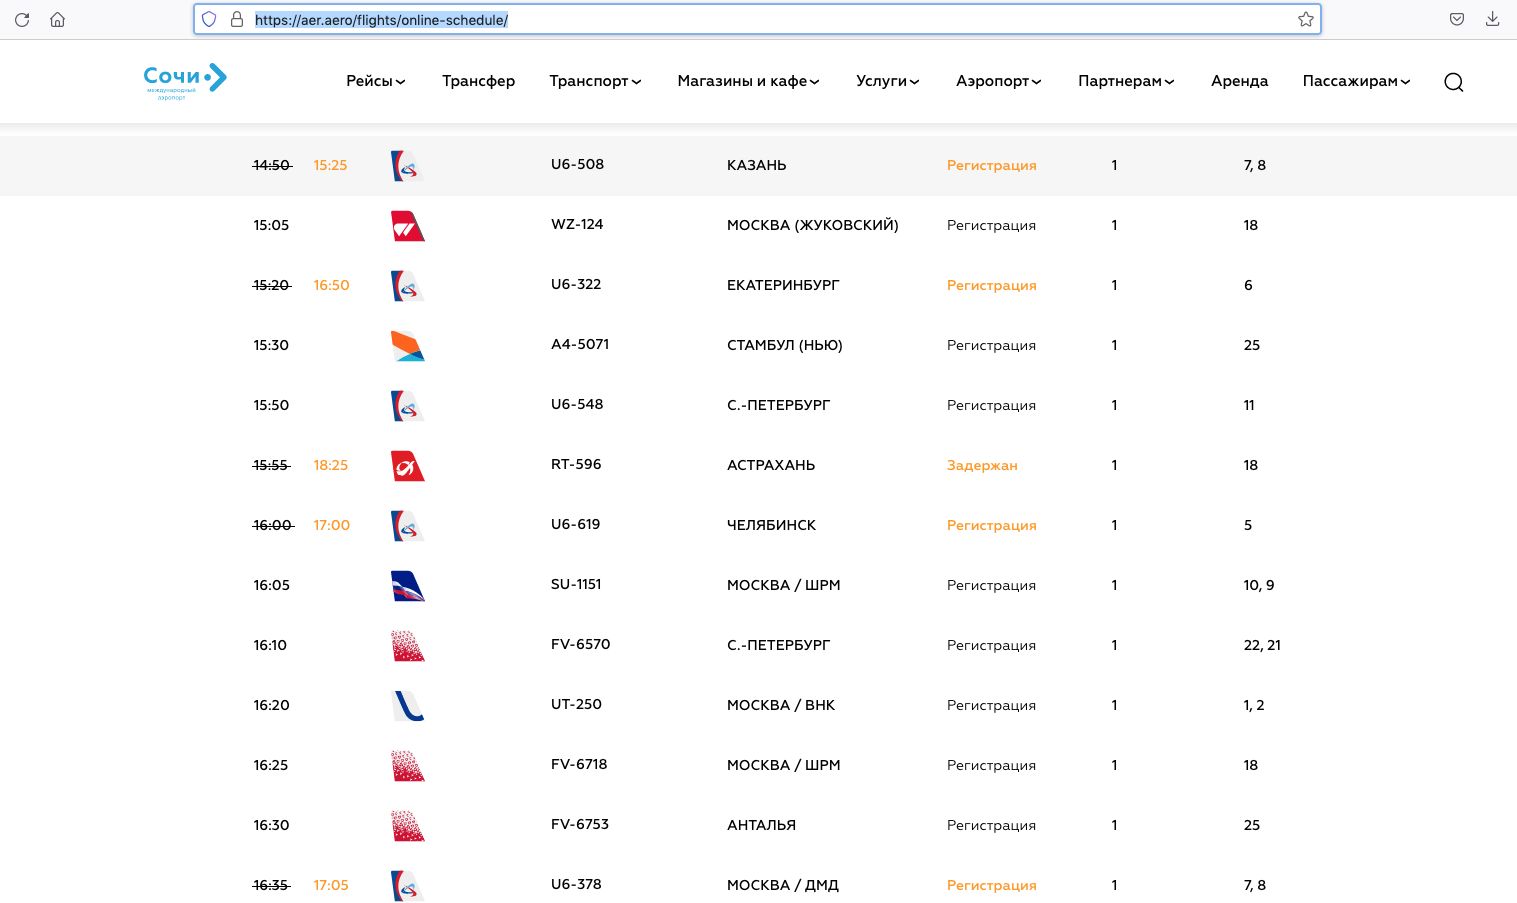The height and width of the screenshot is (903, 1517).
Task: Open browser downloads arrow icon
Action: click(1492, 19)
